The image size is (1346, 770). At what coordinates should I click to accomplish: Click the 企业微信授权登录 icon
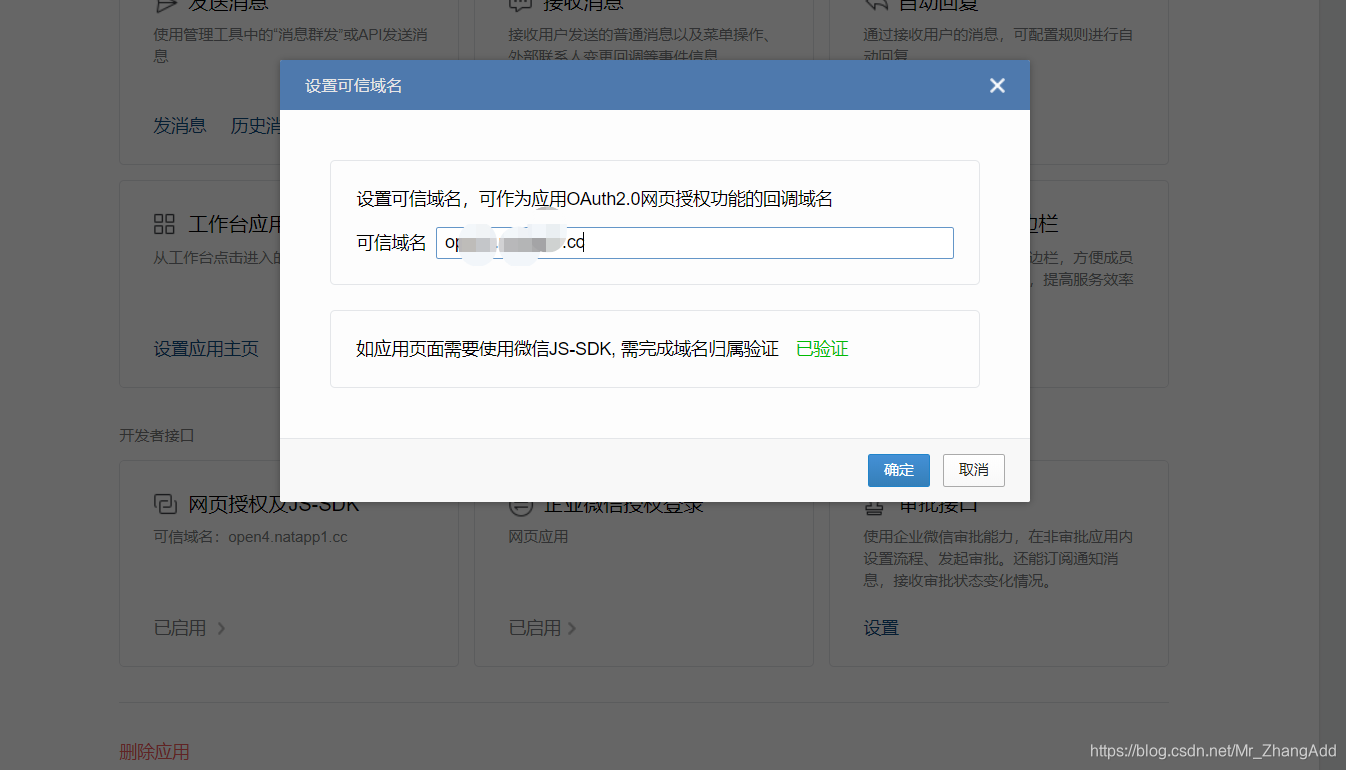(521, 503)
